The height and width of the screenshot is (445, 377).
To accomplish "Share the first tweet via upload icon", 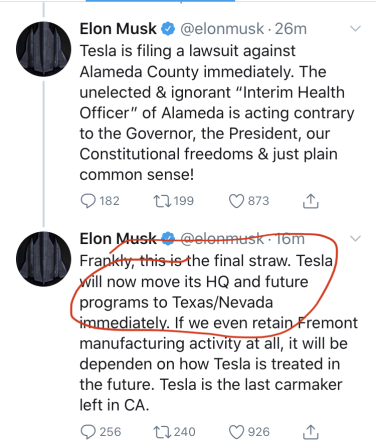I will (310, 201).
